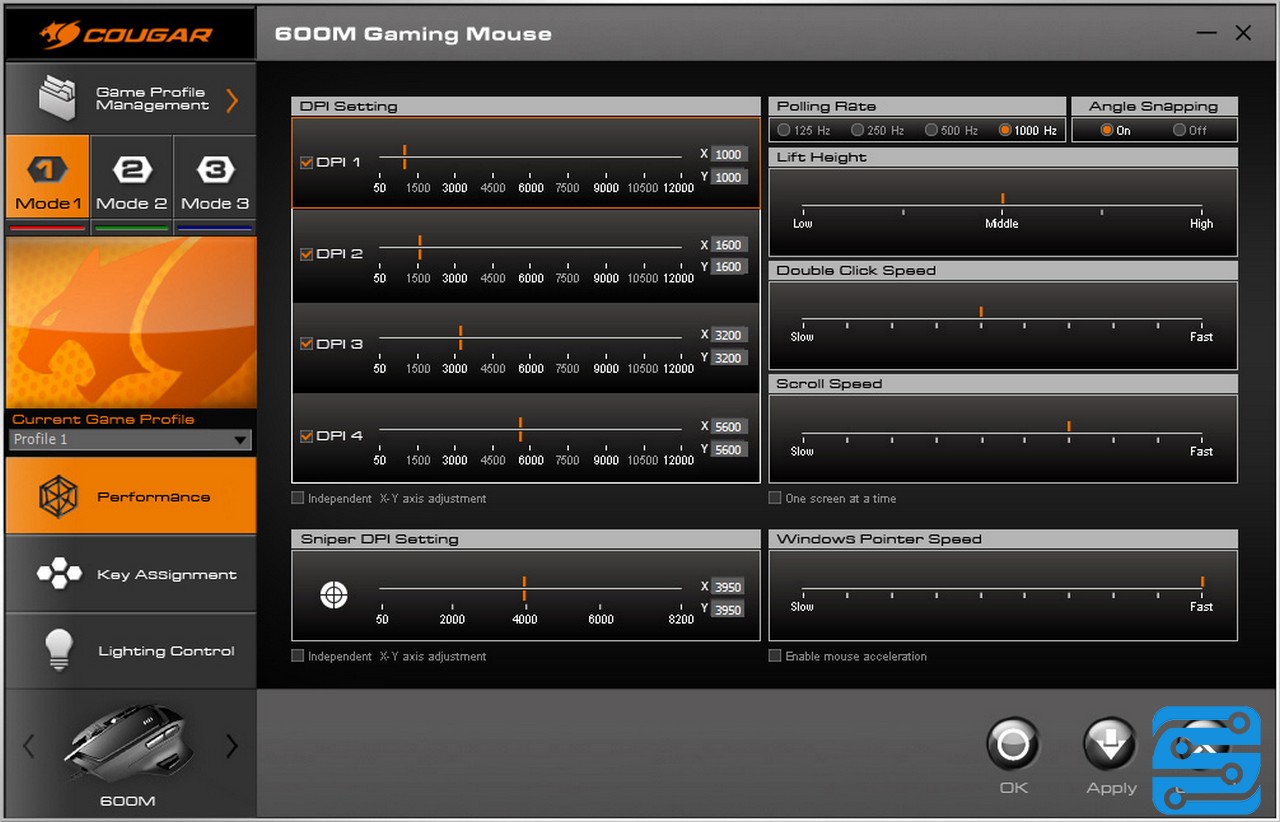Minimize the Cougar window
This screenshot has width=1280, height=822.
[x=1205, y=33]
